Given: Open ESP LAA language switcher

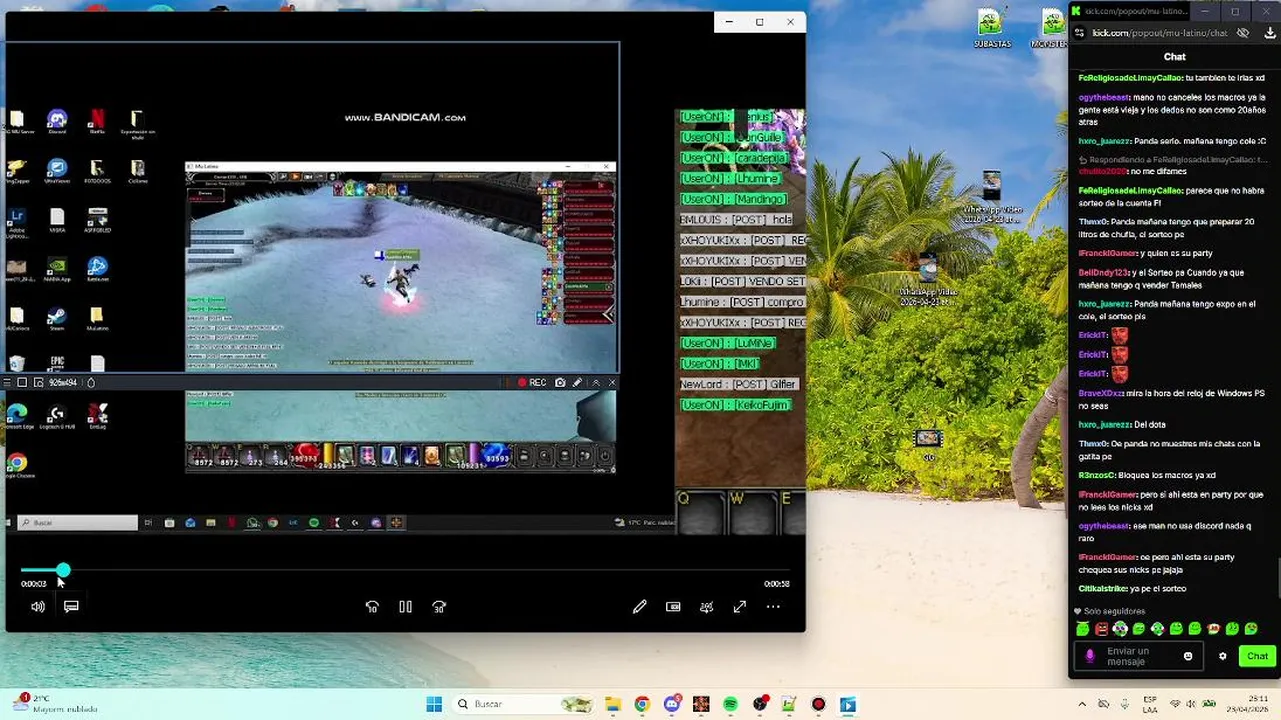Looking at the screenshot, I should click(1150, 704).
